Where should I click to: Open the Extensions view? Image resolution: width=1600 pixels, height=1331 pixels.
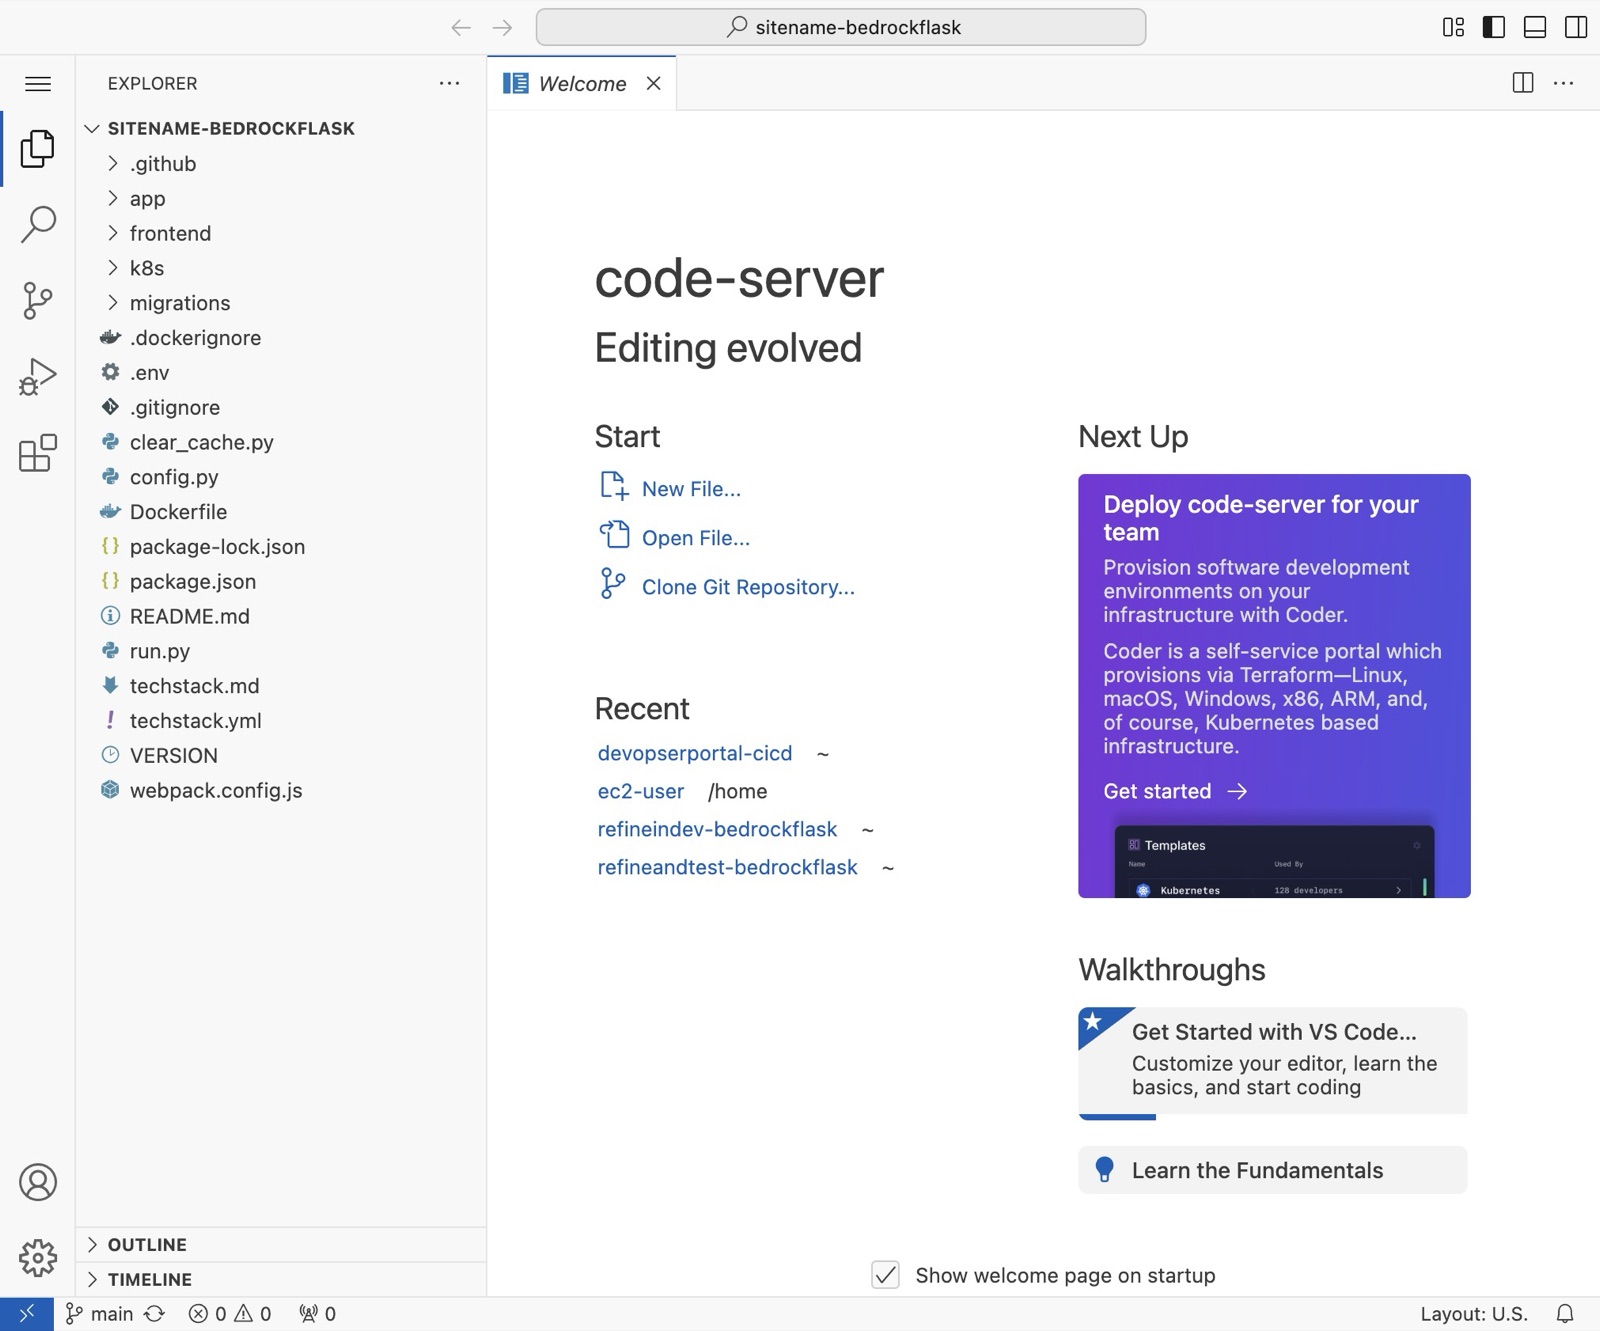pyautogui.click(x=38, y=453)
